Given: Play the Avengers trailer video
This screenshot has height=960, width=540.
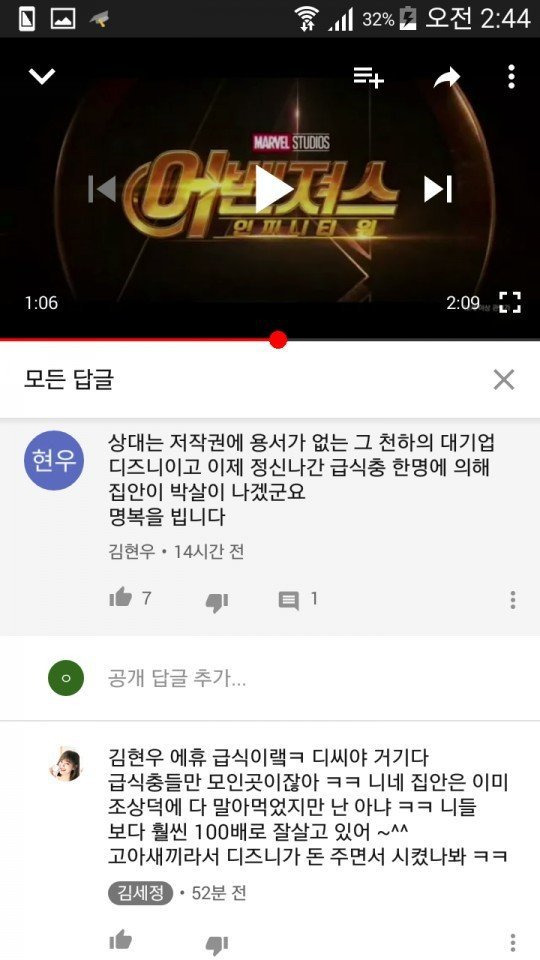Looking at the screenshot, I should pos(272,189).
